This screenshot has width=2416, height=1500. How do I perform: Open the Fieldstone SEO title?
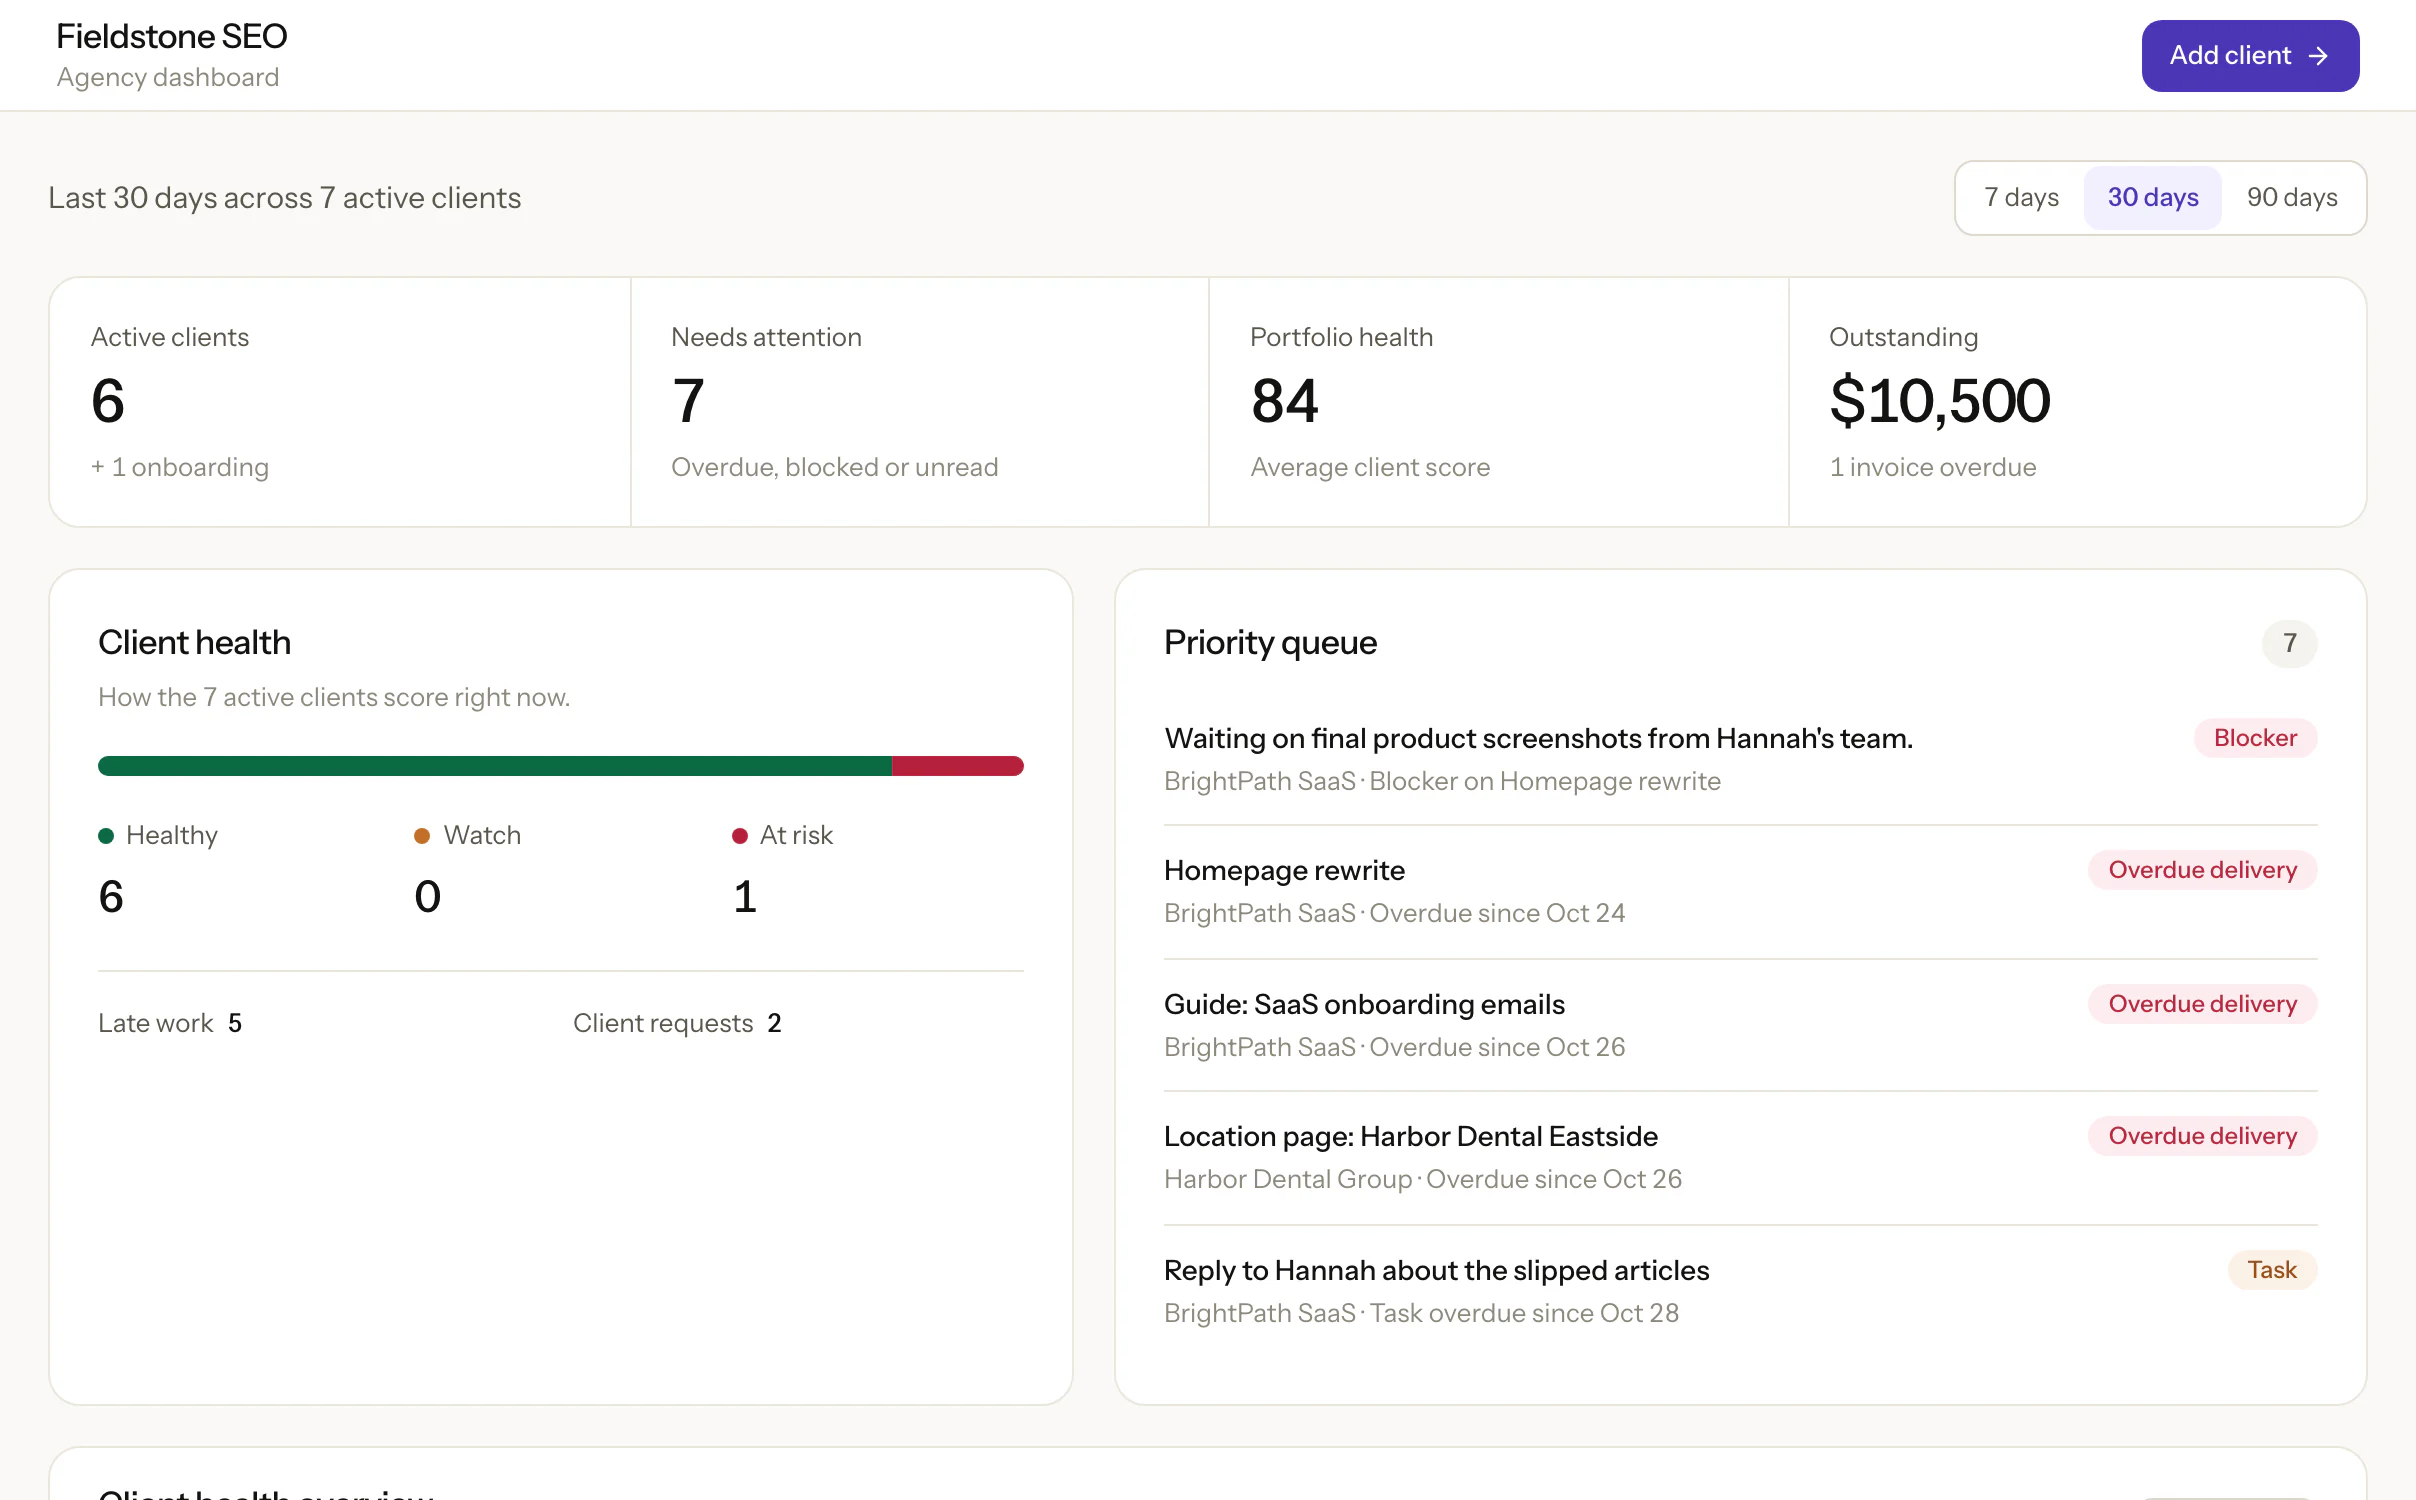click(x=171, y=36)
